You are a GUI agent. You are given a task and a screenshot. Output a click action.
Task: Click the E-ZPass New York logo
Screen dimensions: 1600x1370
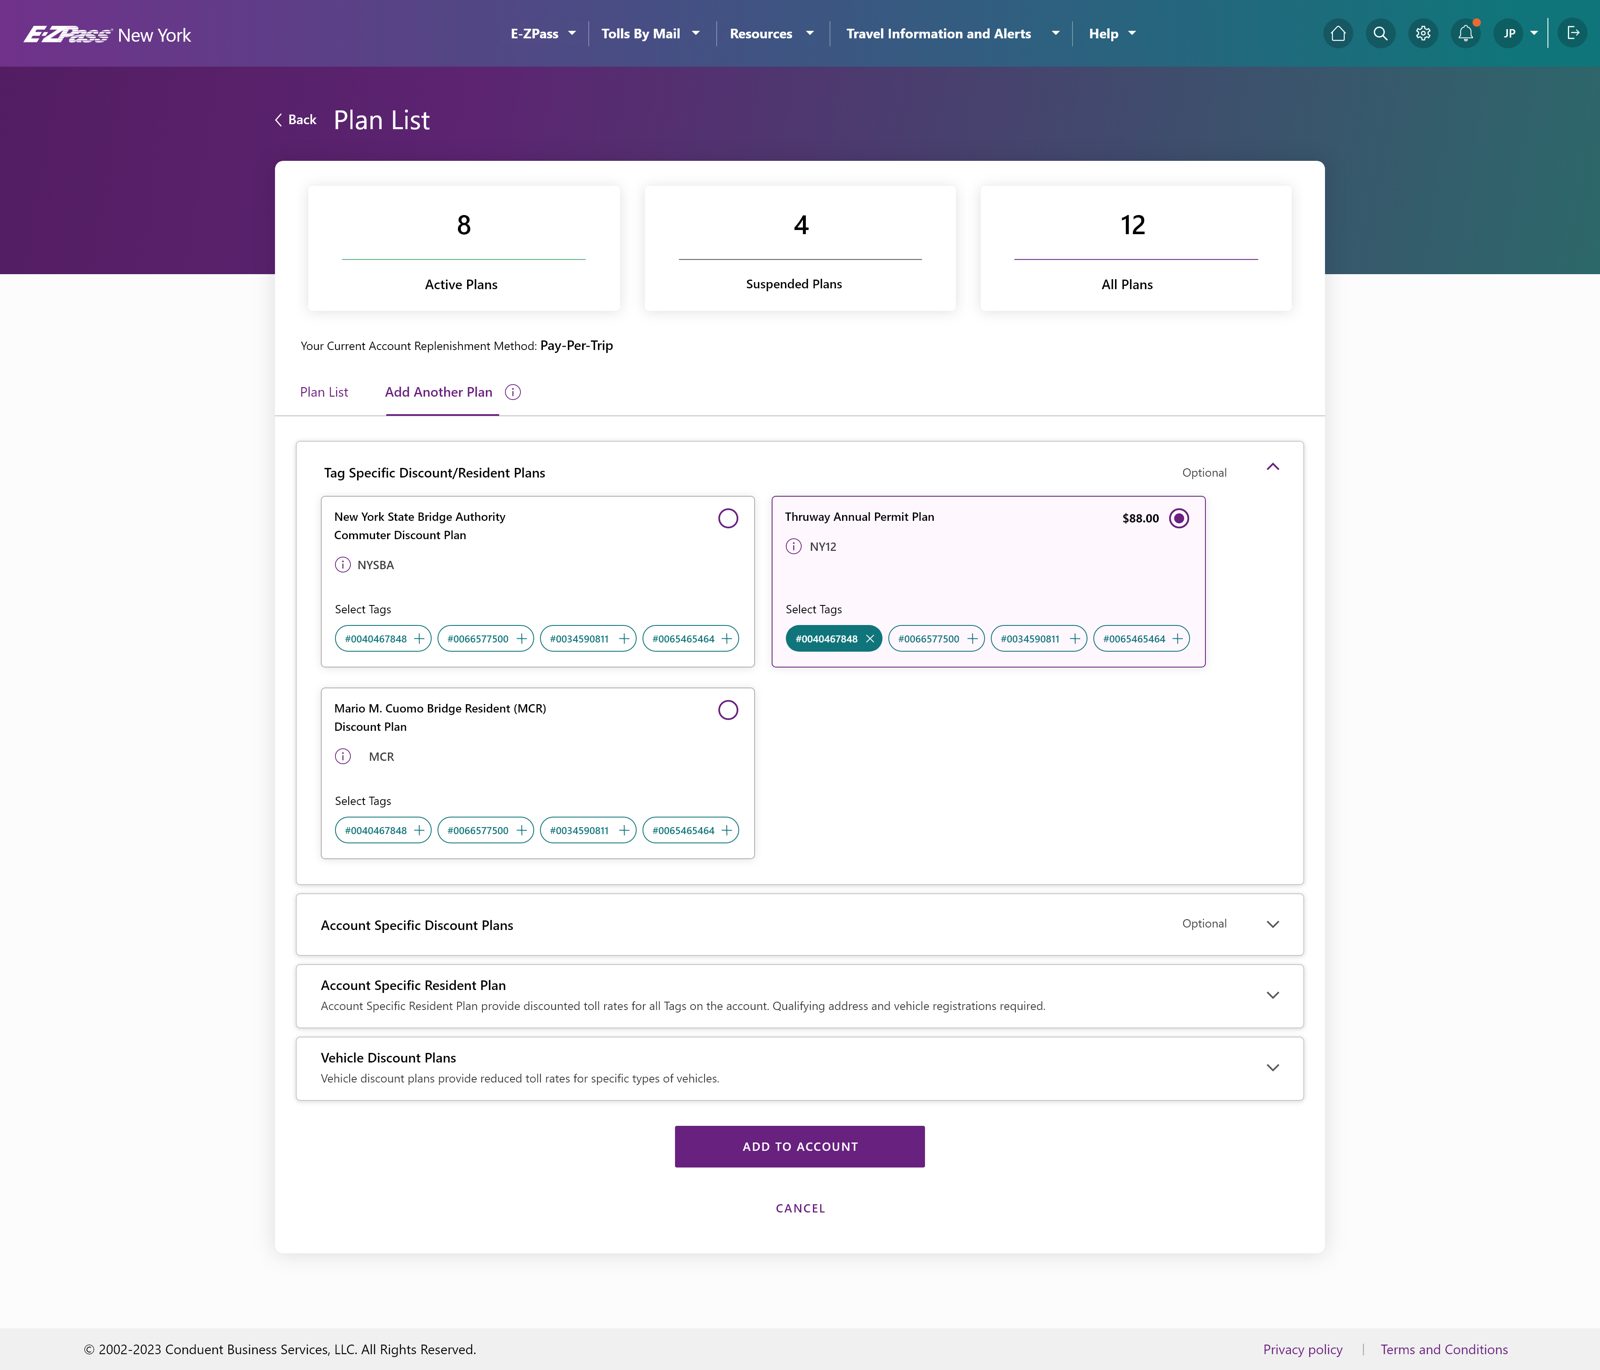tap(107, 34)
